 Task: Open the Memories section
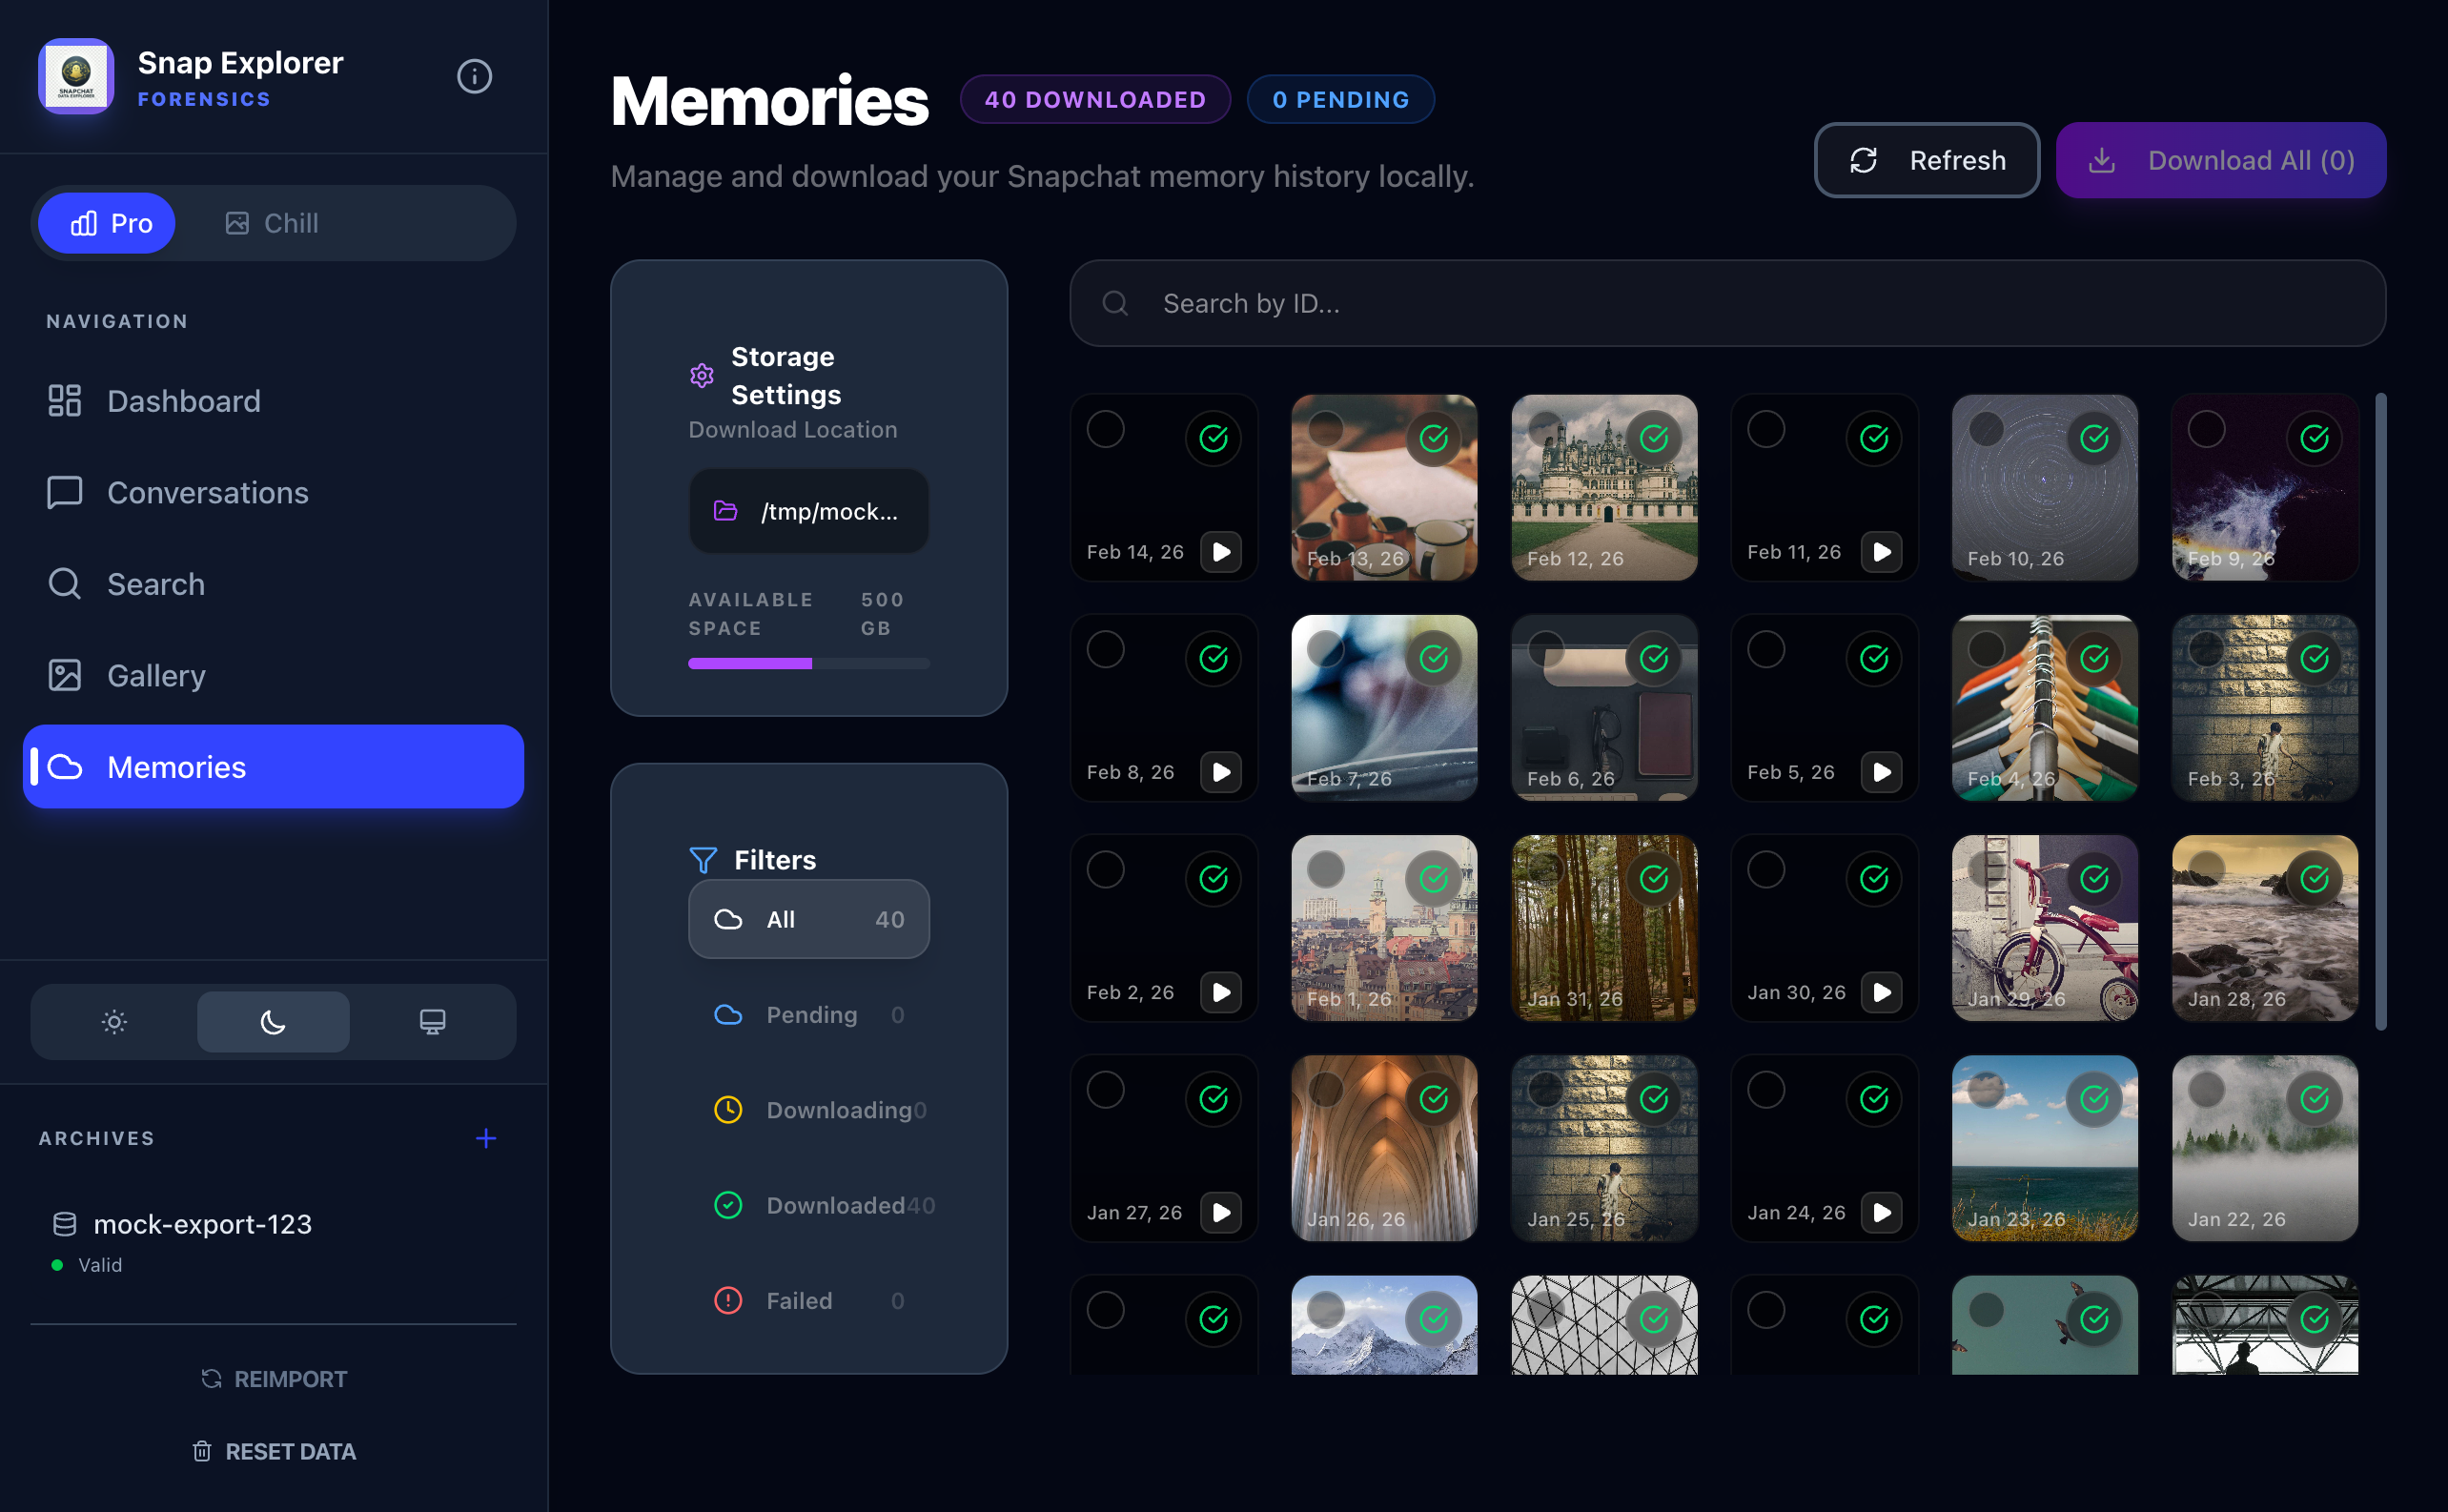click(176, 766)
